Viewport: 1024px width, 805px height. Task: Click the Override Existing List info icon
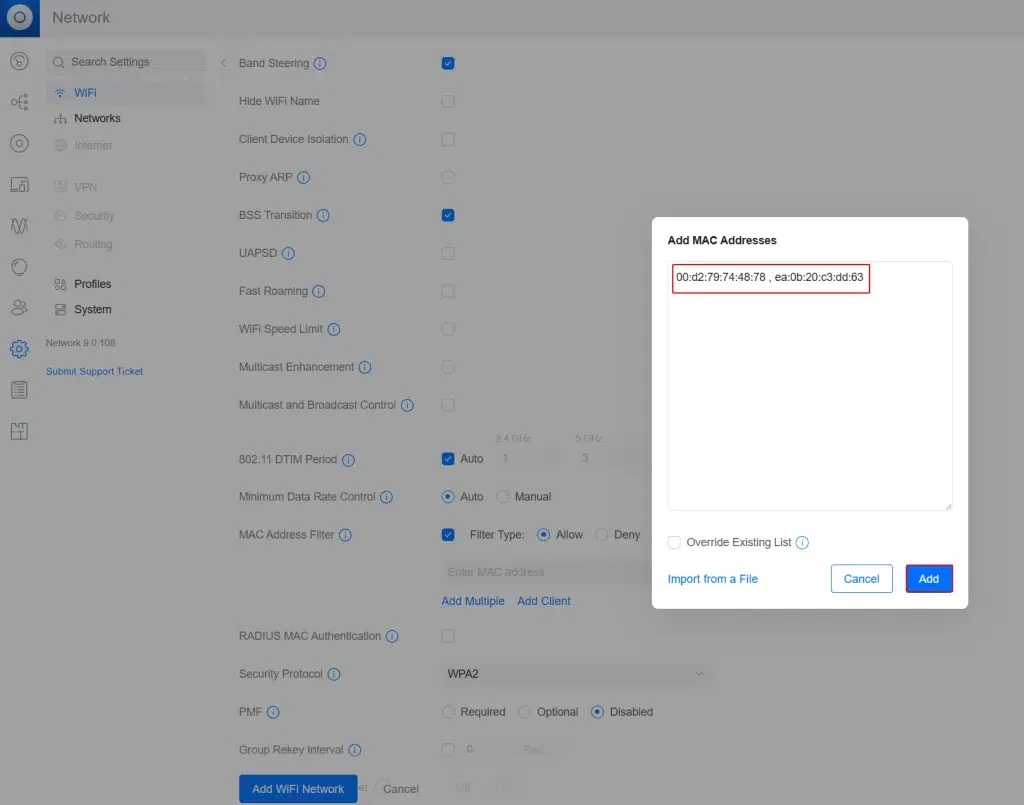(803, 543)
